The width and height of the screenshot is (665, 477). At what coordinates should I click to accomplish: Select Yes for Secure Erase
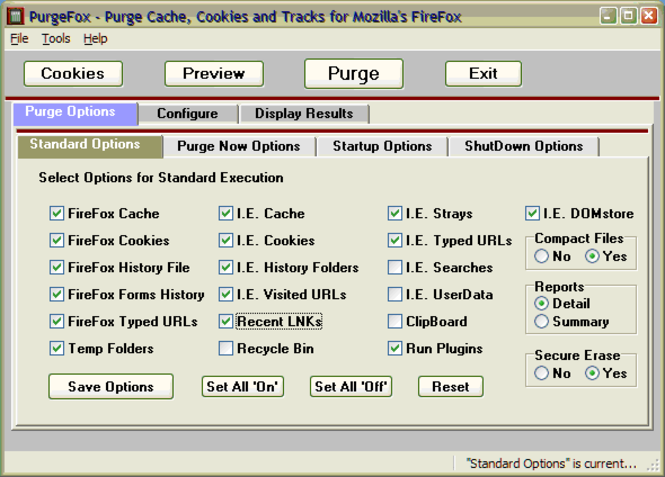click(x=592, y=373)
